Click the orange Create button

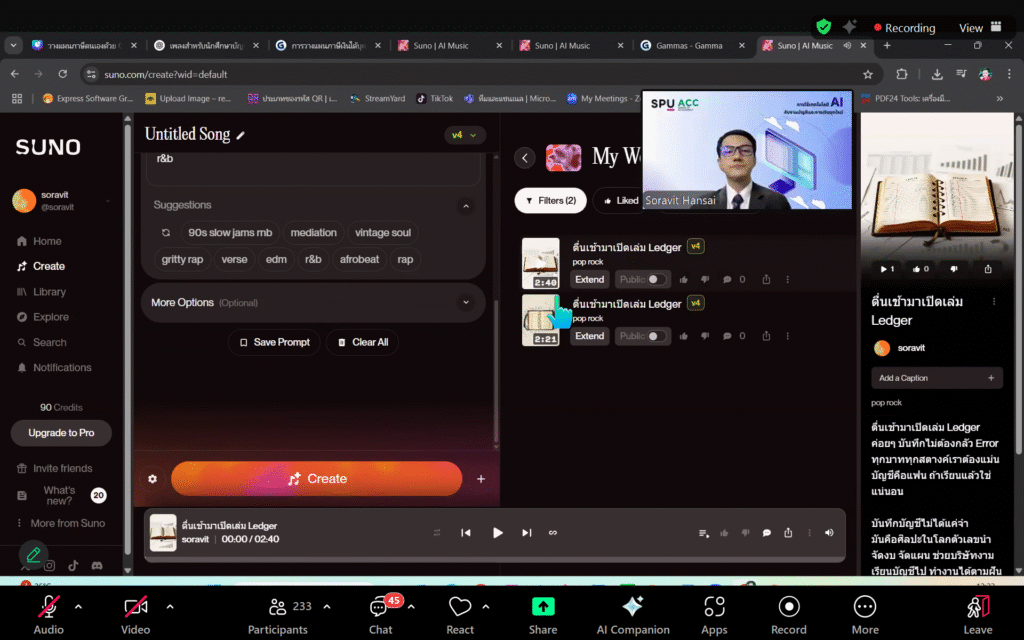317,479
